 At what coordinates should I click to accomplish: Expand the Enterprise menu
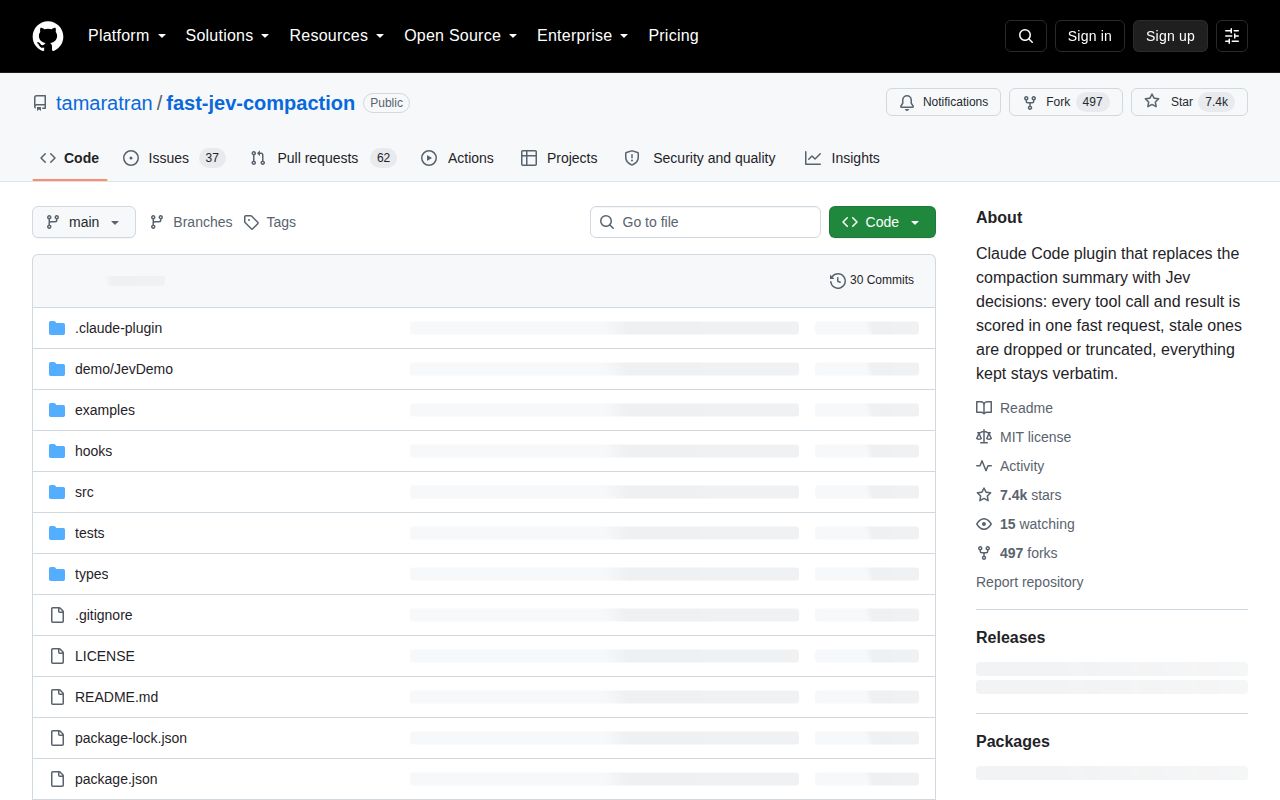pos(583,35)
